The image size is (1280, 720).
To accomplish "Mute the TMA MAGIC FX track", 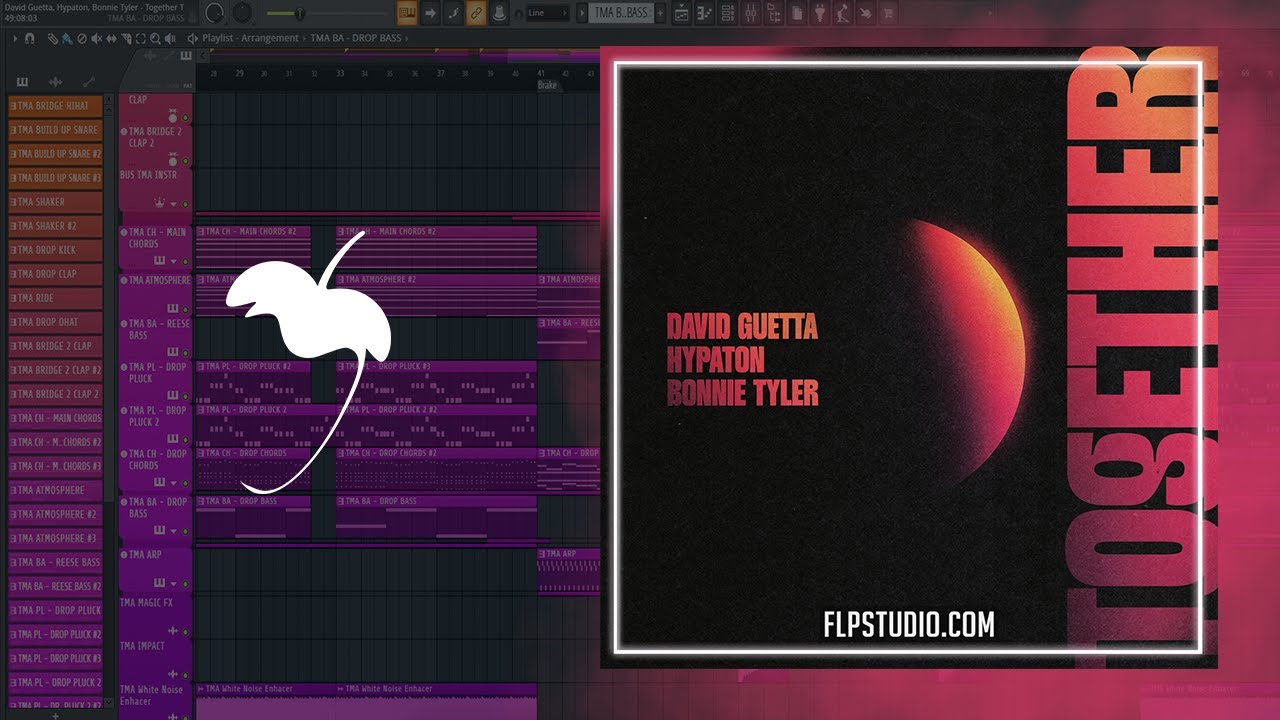I will tap(185, 632).
